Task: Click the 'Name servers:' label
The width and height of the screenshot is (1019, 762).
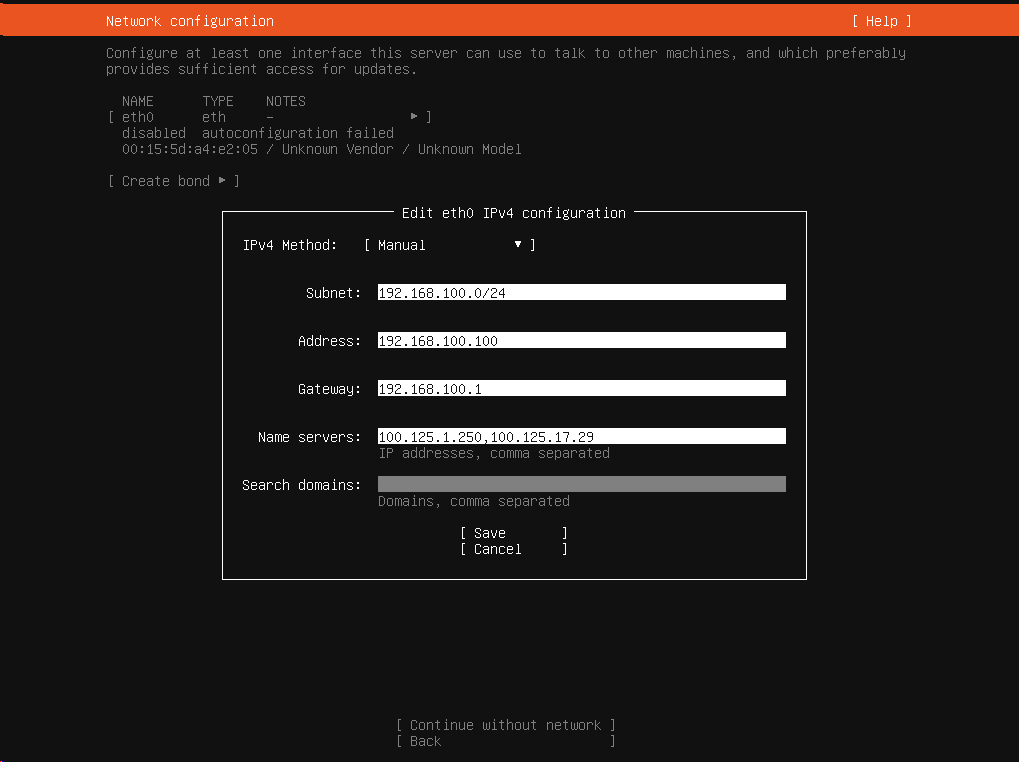Action: 309,437
